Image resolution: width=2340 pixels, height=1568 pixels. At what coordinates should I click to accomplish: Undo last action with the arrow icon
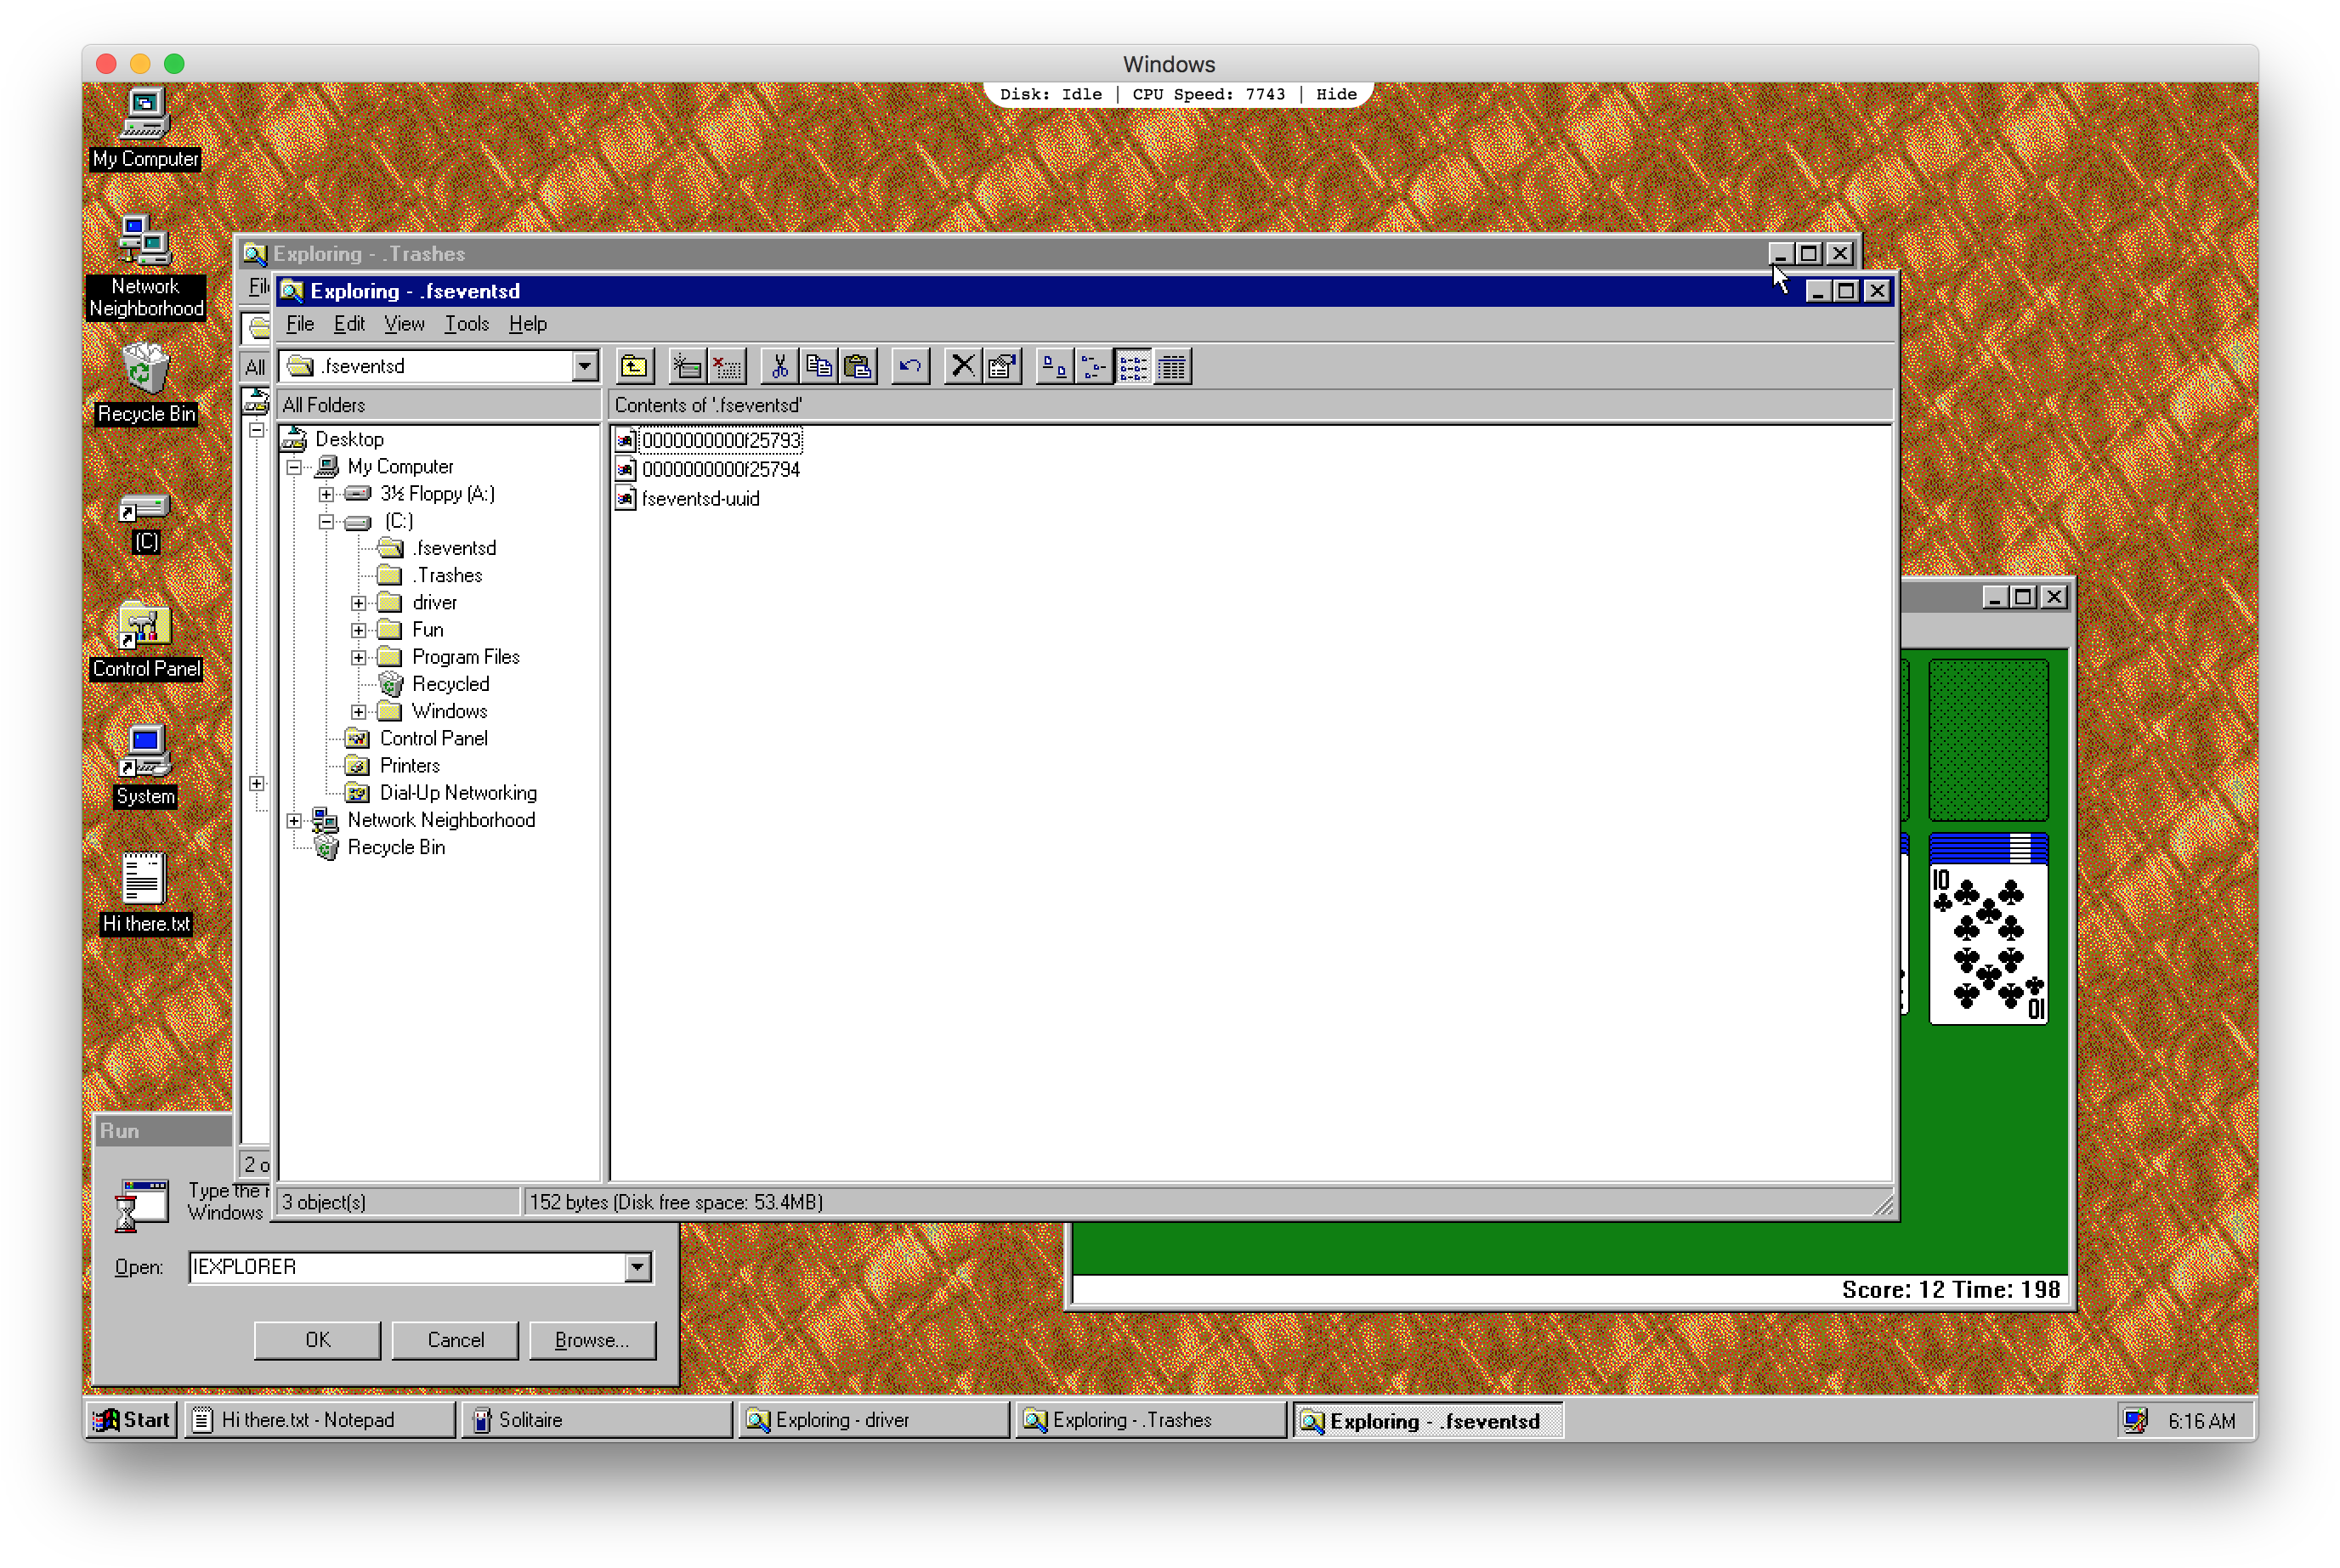coord(910,367)
